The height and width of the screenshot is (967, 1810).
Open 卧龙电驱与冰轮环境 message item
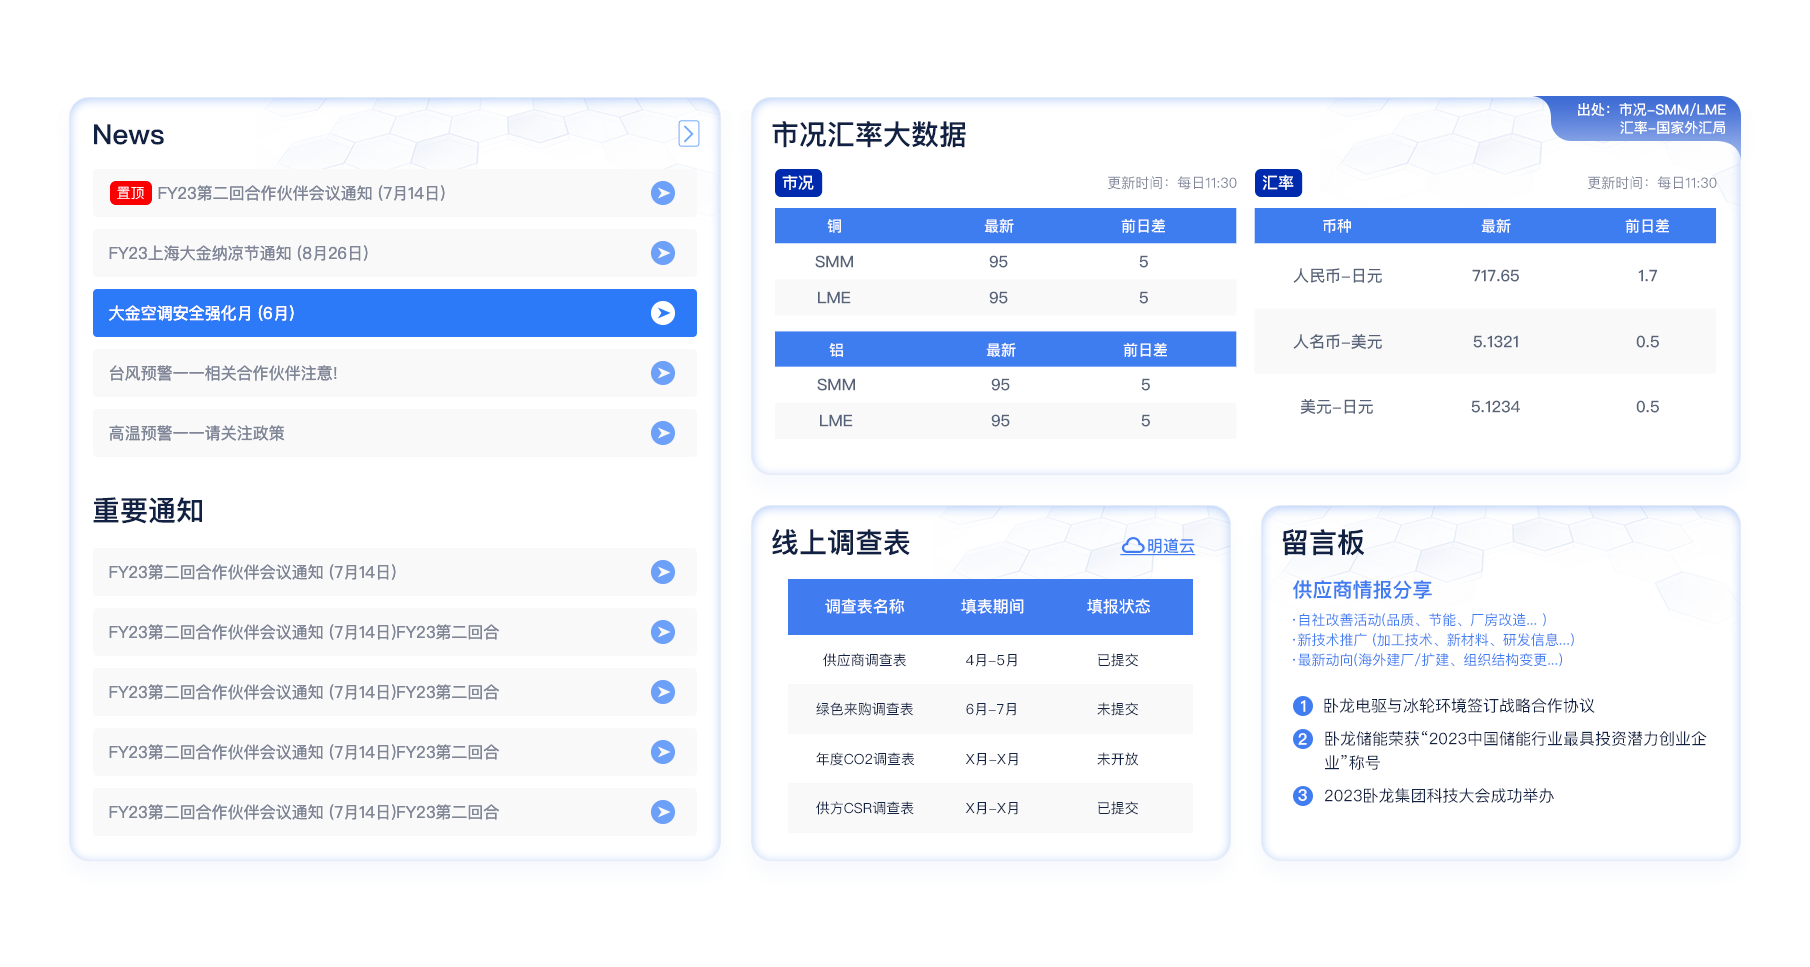click(x=1458, y=706)
